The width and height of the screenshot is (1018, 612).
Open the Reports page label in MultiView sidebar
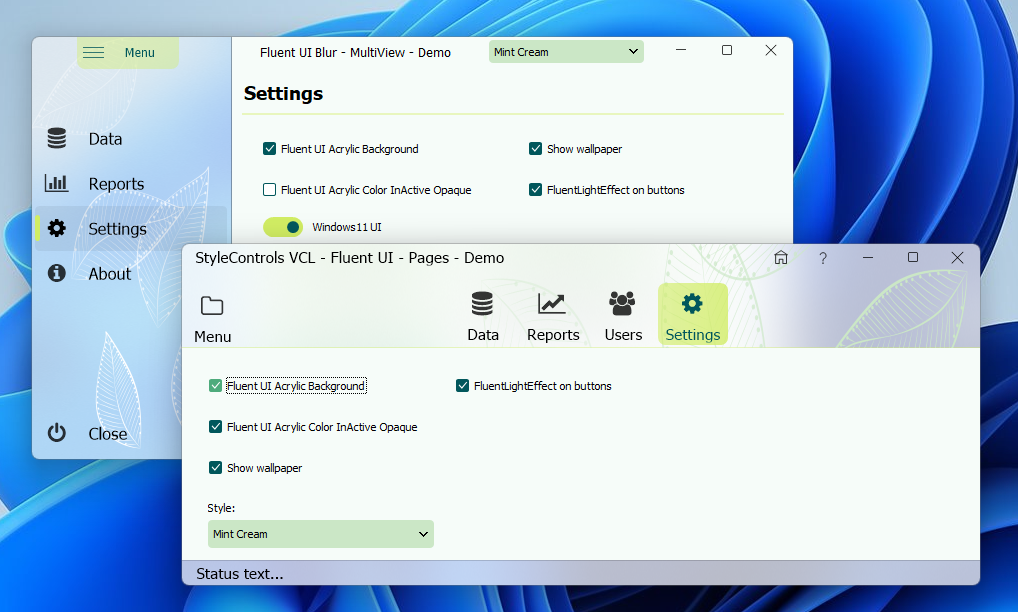[x=116, y=184]
